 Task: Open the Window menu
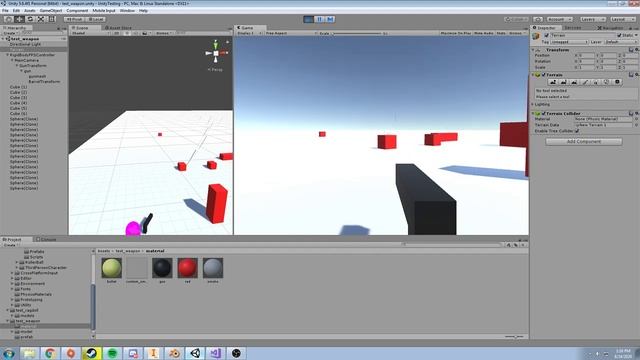pyautogui.click(x=127, y=11)
